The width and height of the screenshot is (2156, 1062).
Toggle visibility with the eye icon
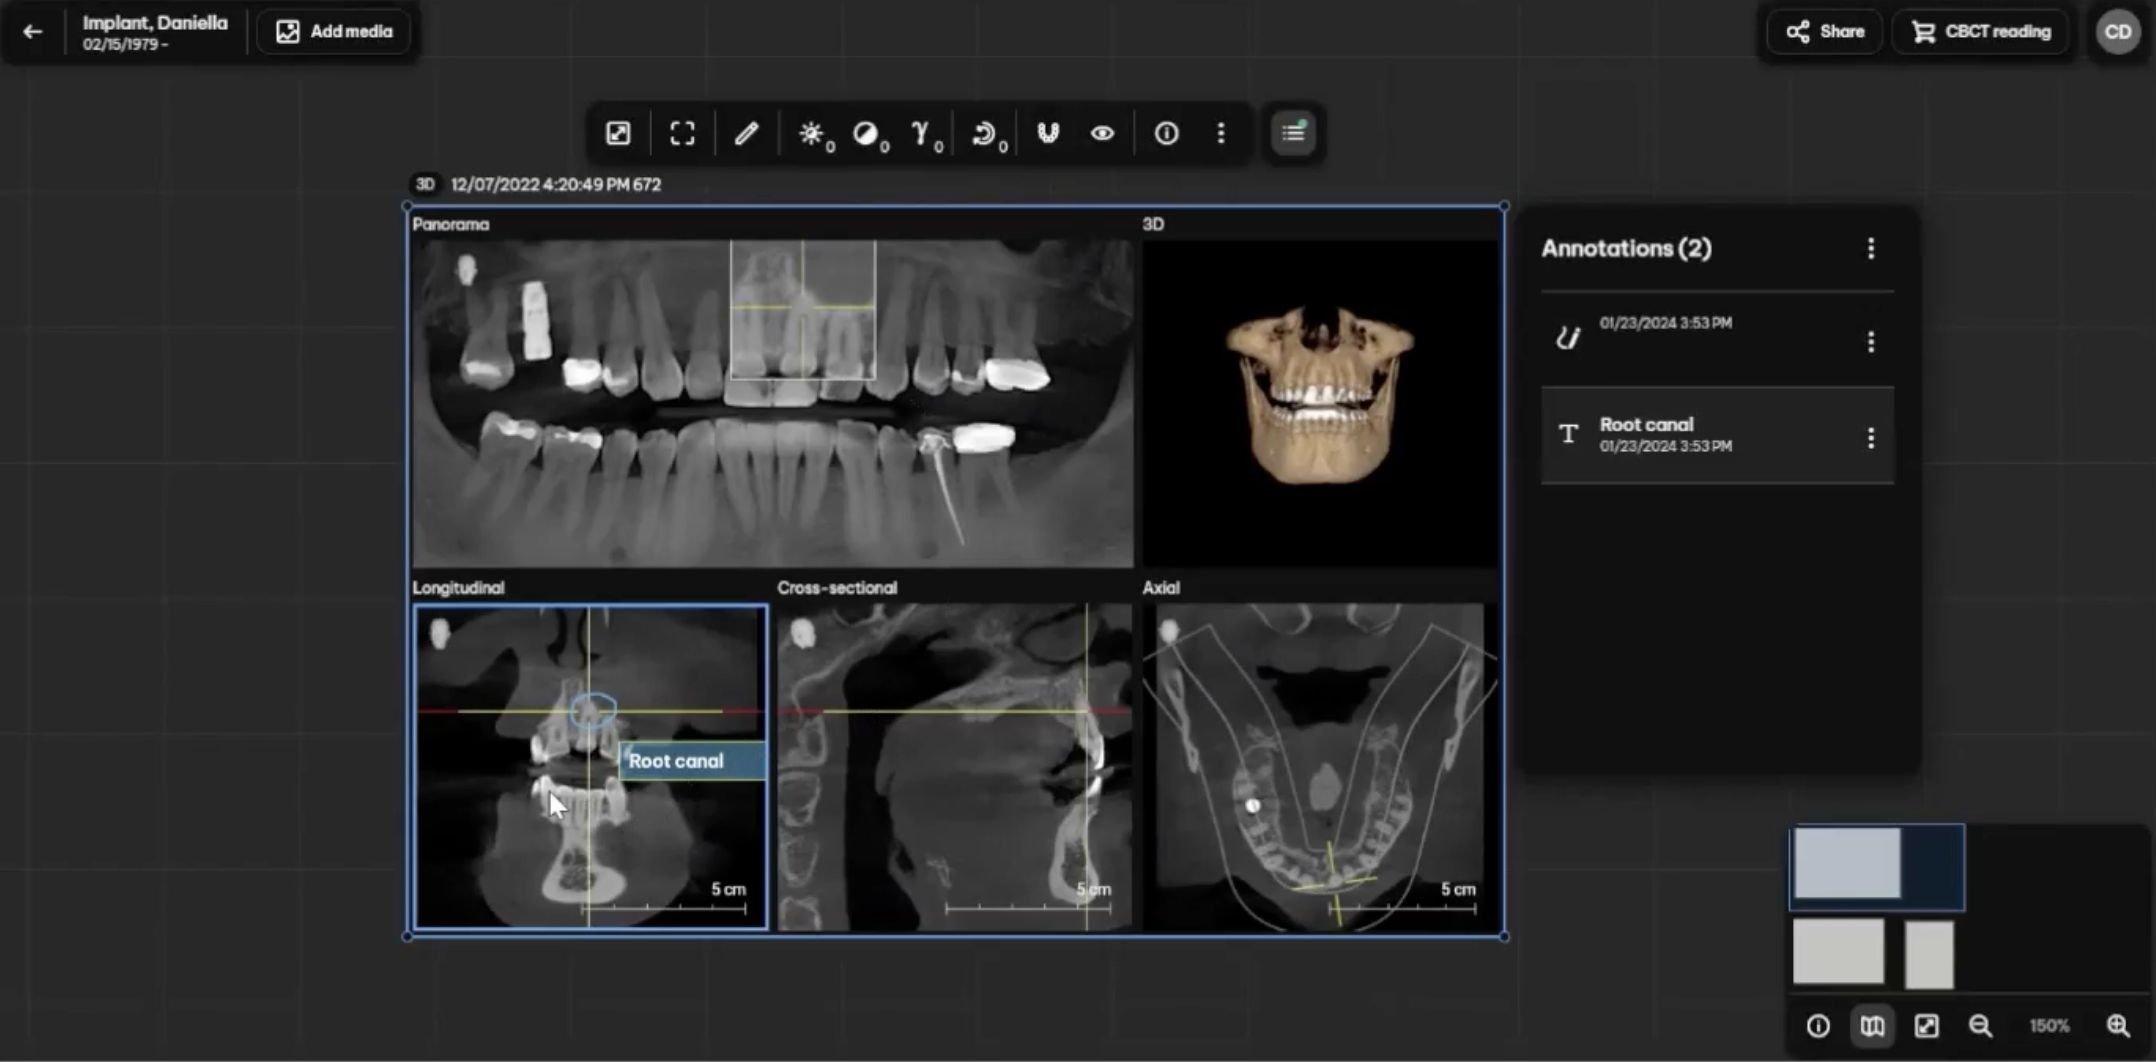point(1101,132)
